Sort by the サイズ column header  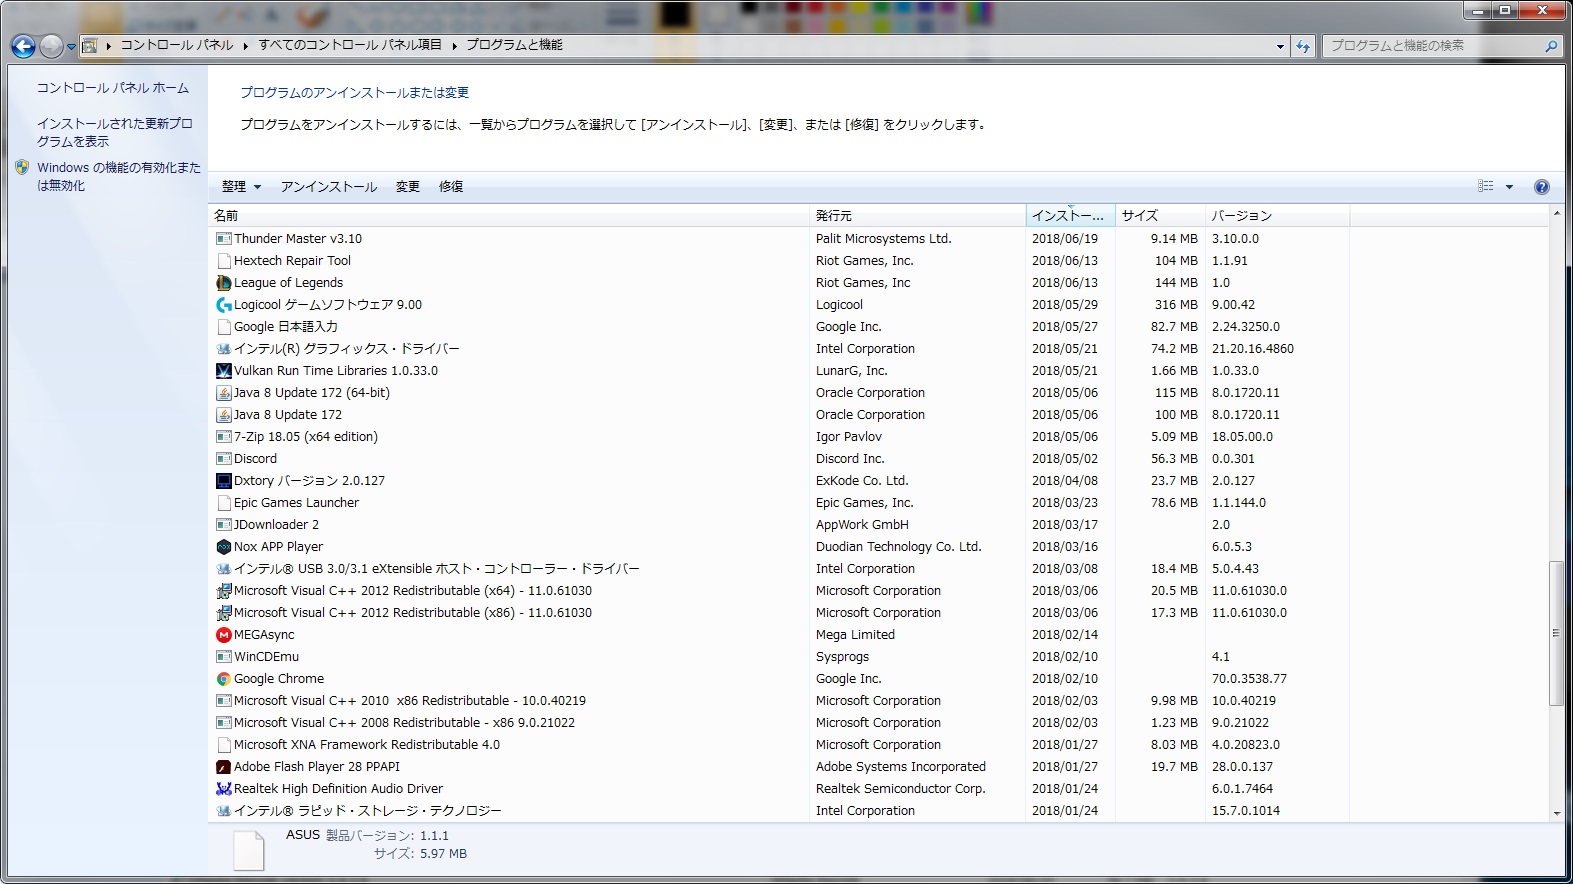[1140, 216]
